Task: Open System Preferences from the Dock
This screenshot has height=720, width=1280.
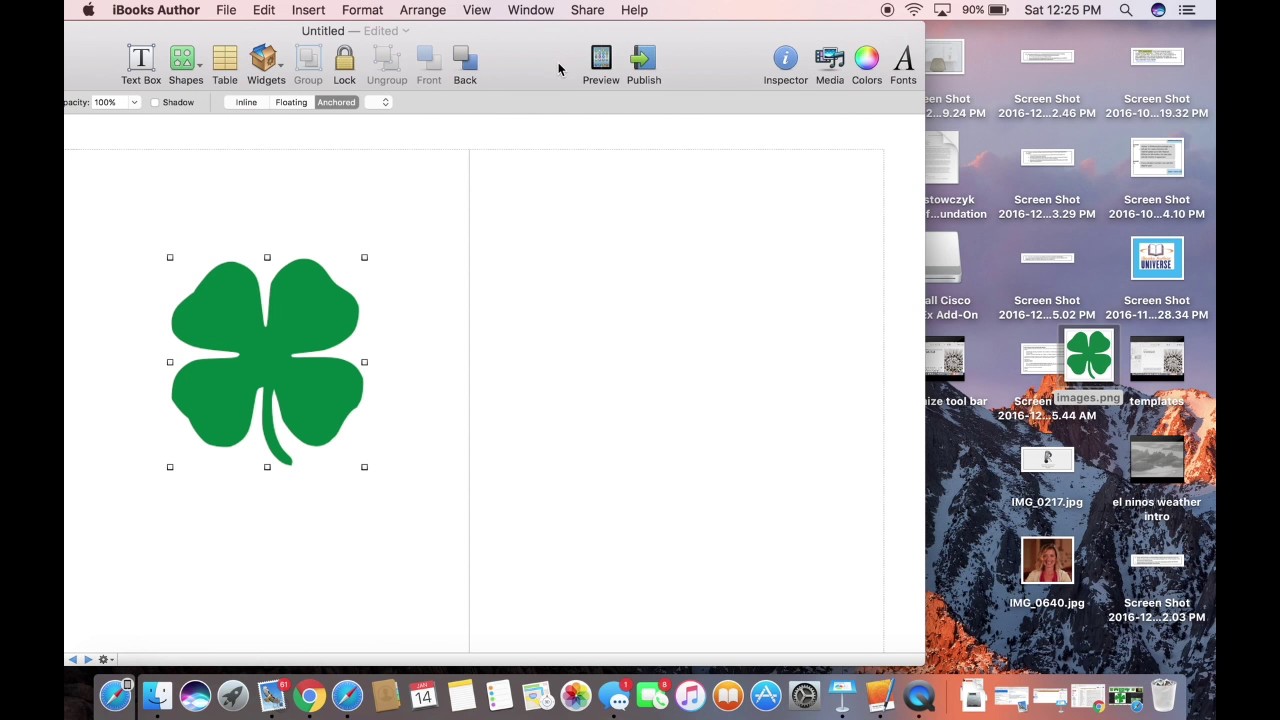Action: point(804,696)
